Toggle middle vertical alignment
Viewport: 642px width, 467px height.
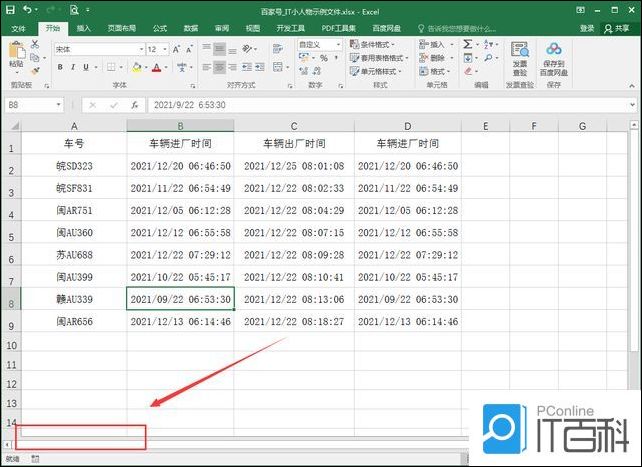coord(219,49)
